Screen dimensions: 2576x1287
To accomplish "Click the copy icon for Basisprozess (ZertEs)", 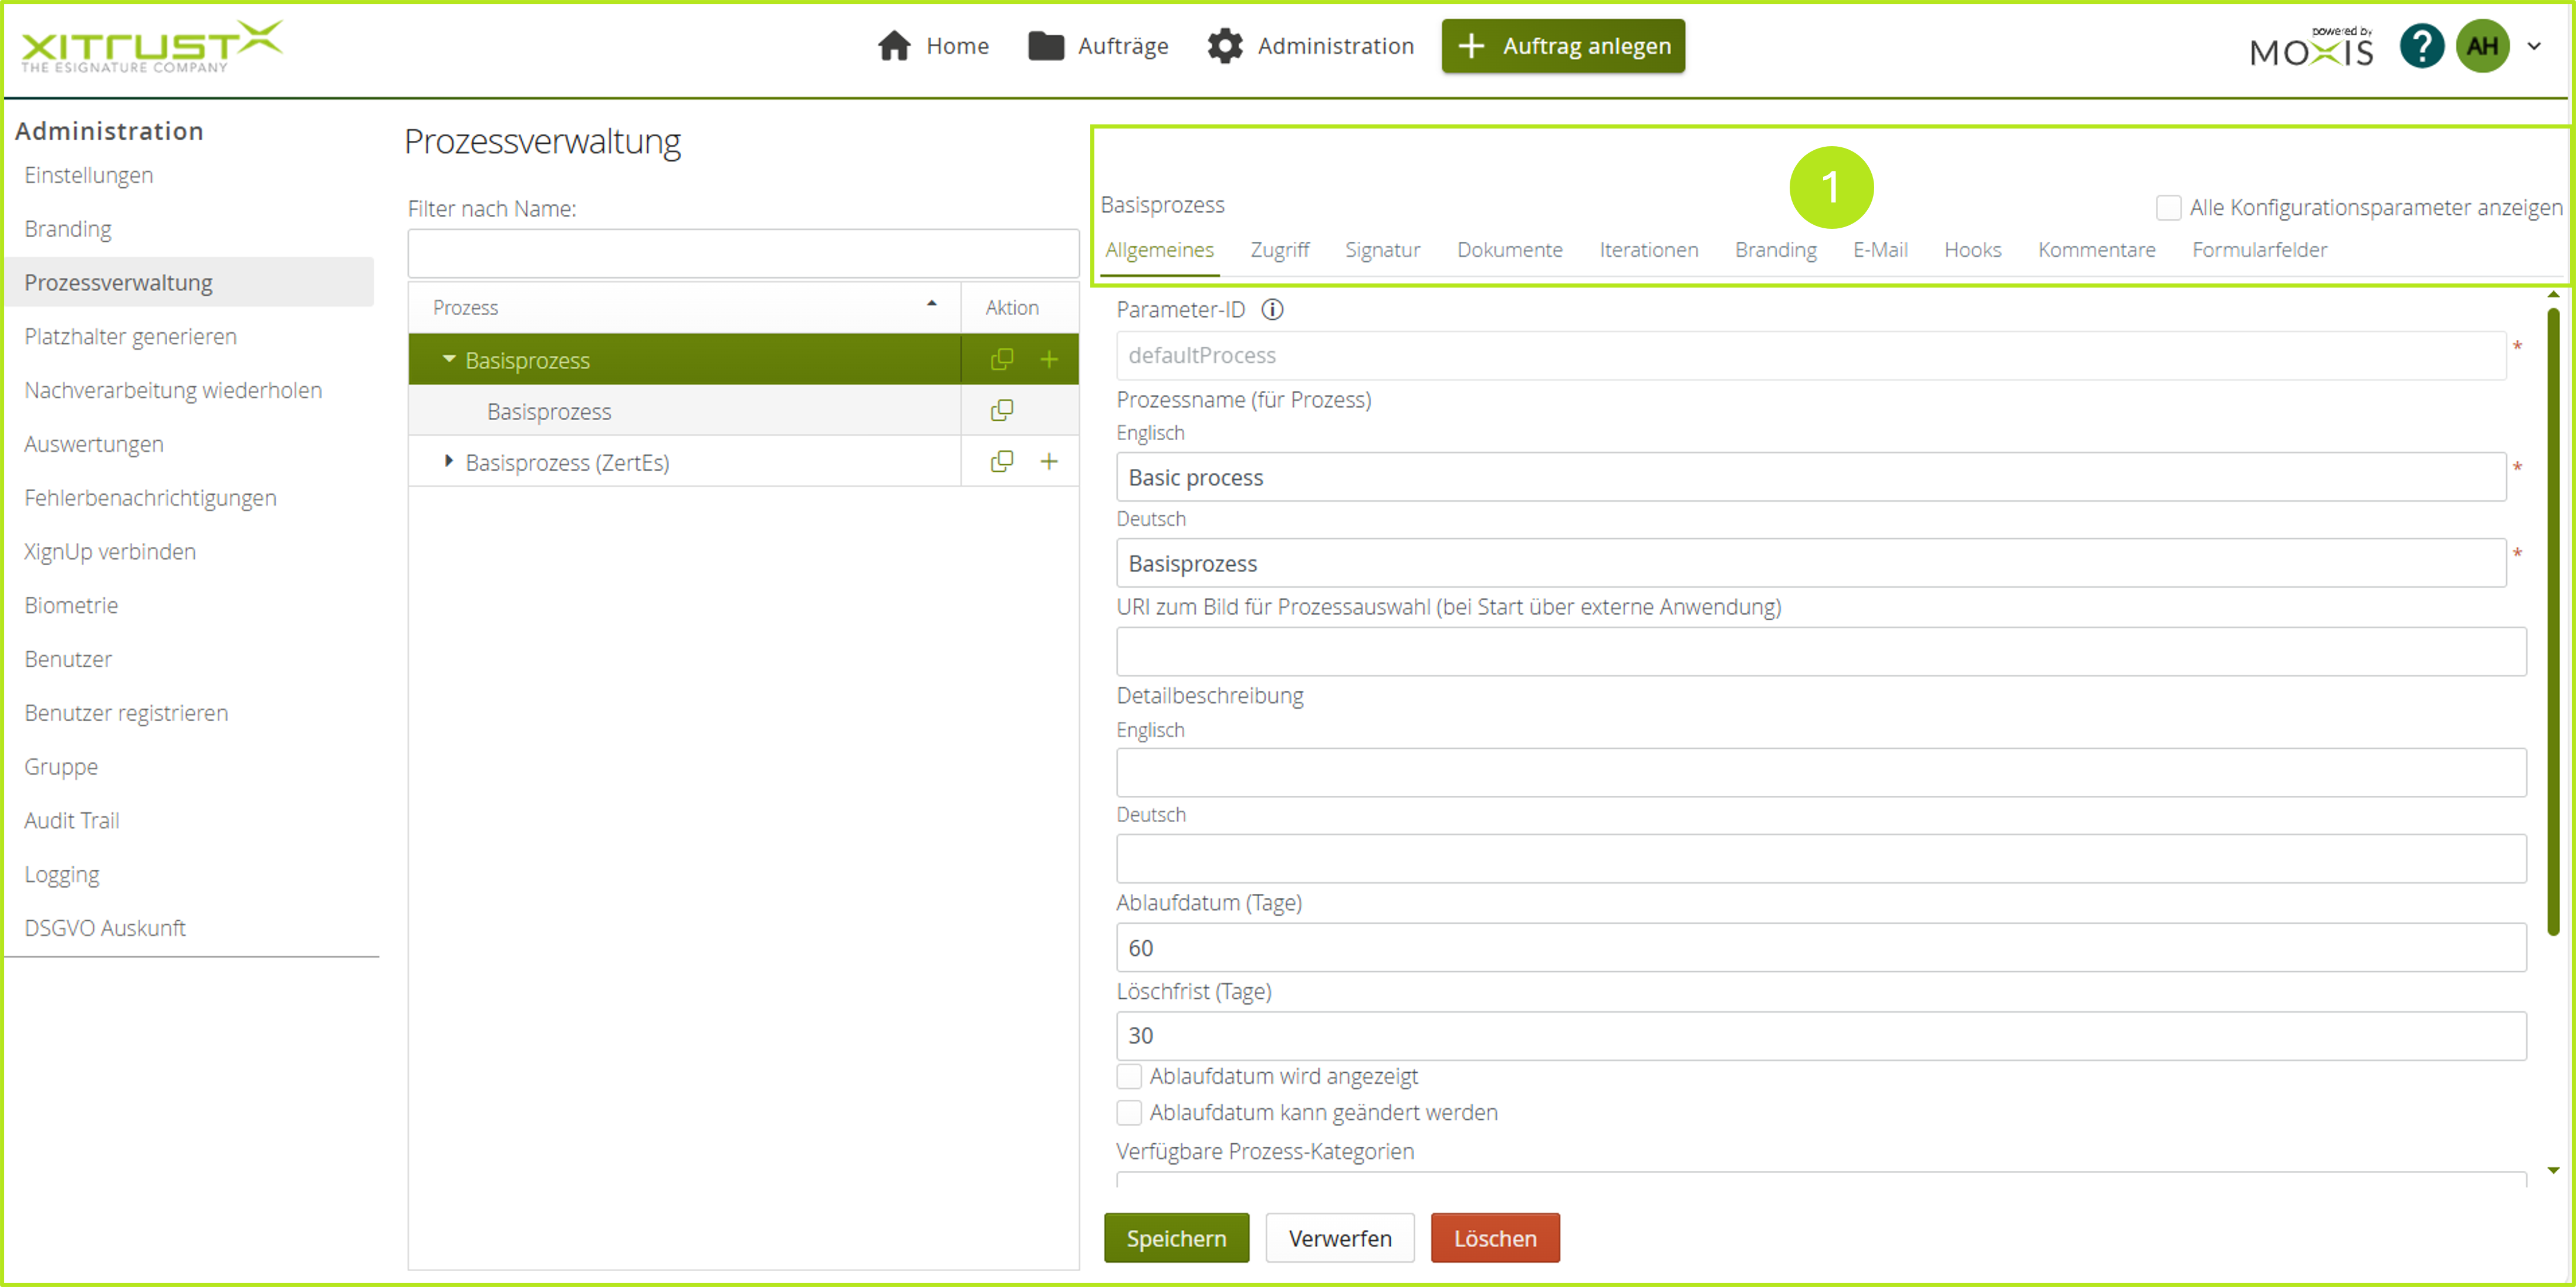I will click(x=1001, y=461).
